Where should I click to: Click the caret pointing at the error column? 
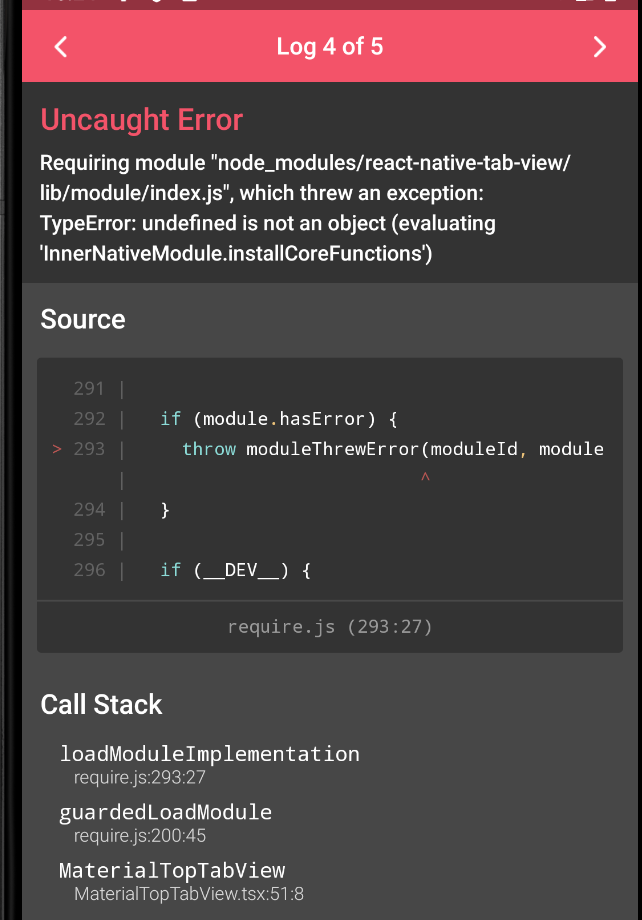tap(425, 479)
